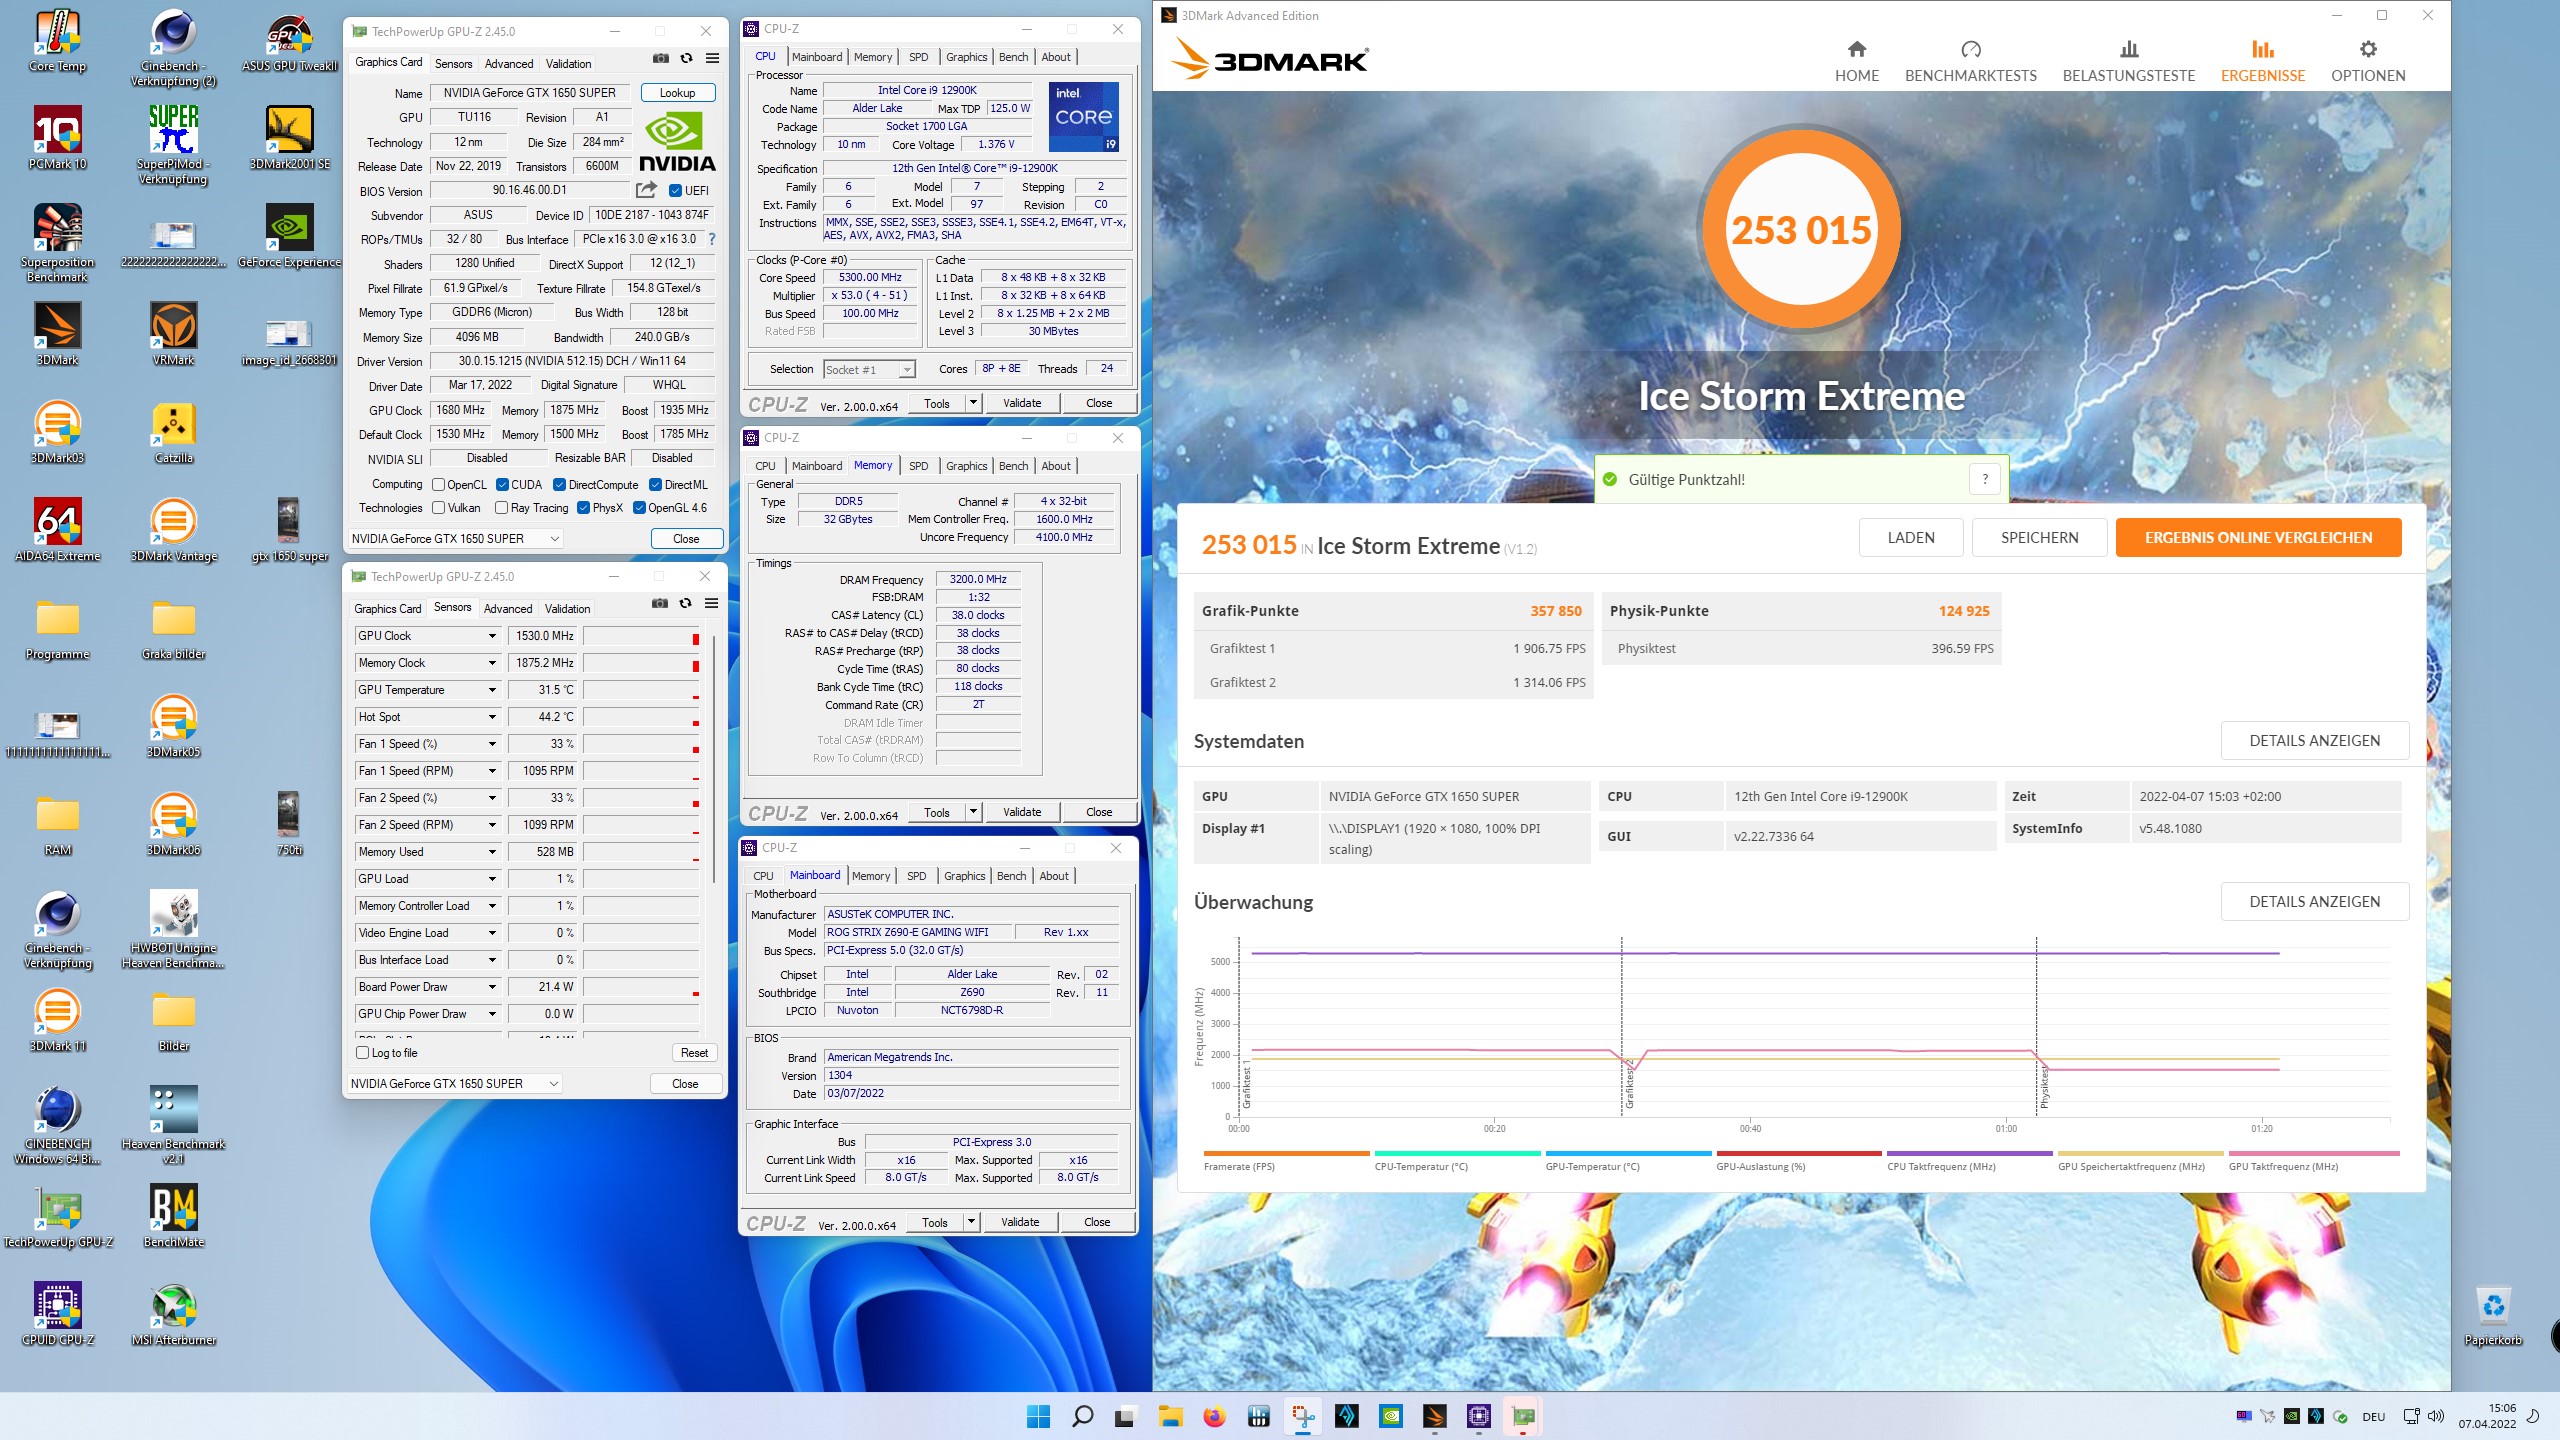
Task: Click Reset button in GPU-Z Sensors
Action: point(694,1053)
